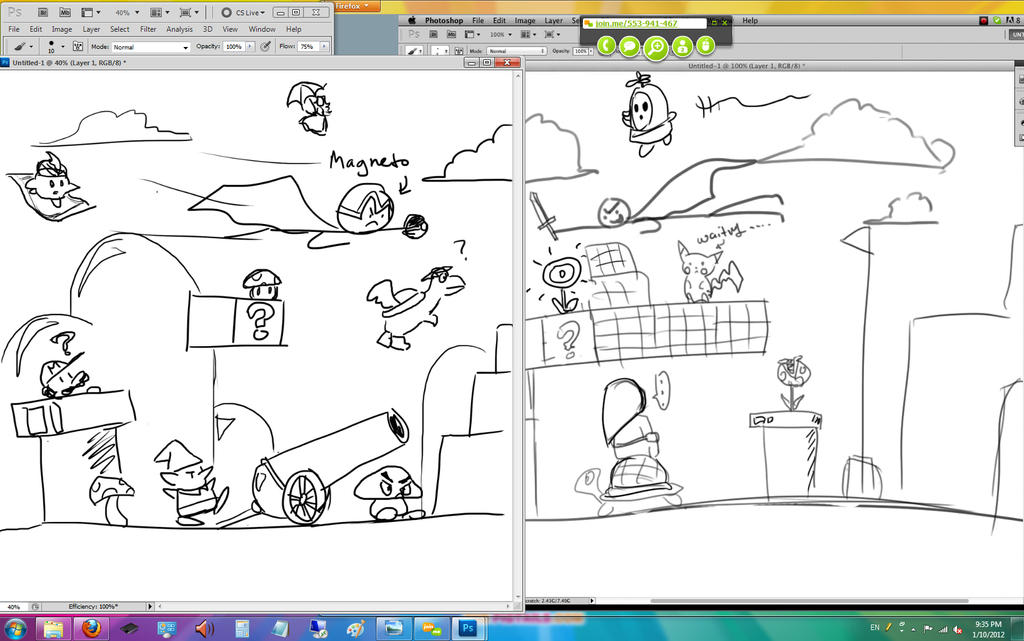Image resolution: width=1024 pixels, height=641 pixels.
Task: Open the File menu in left Photoshop window
Action: 14,29
